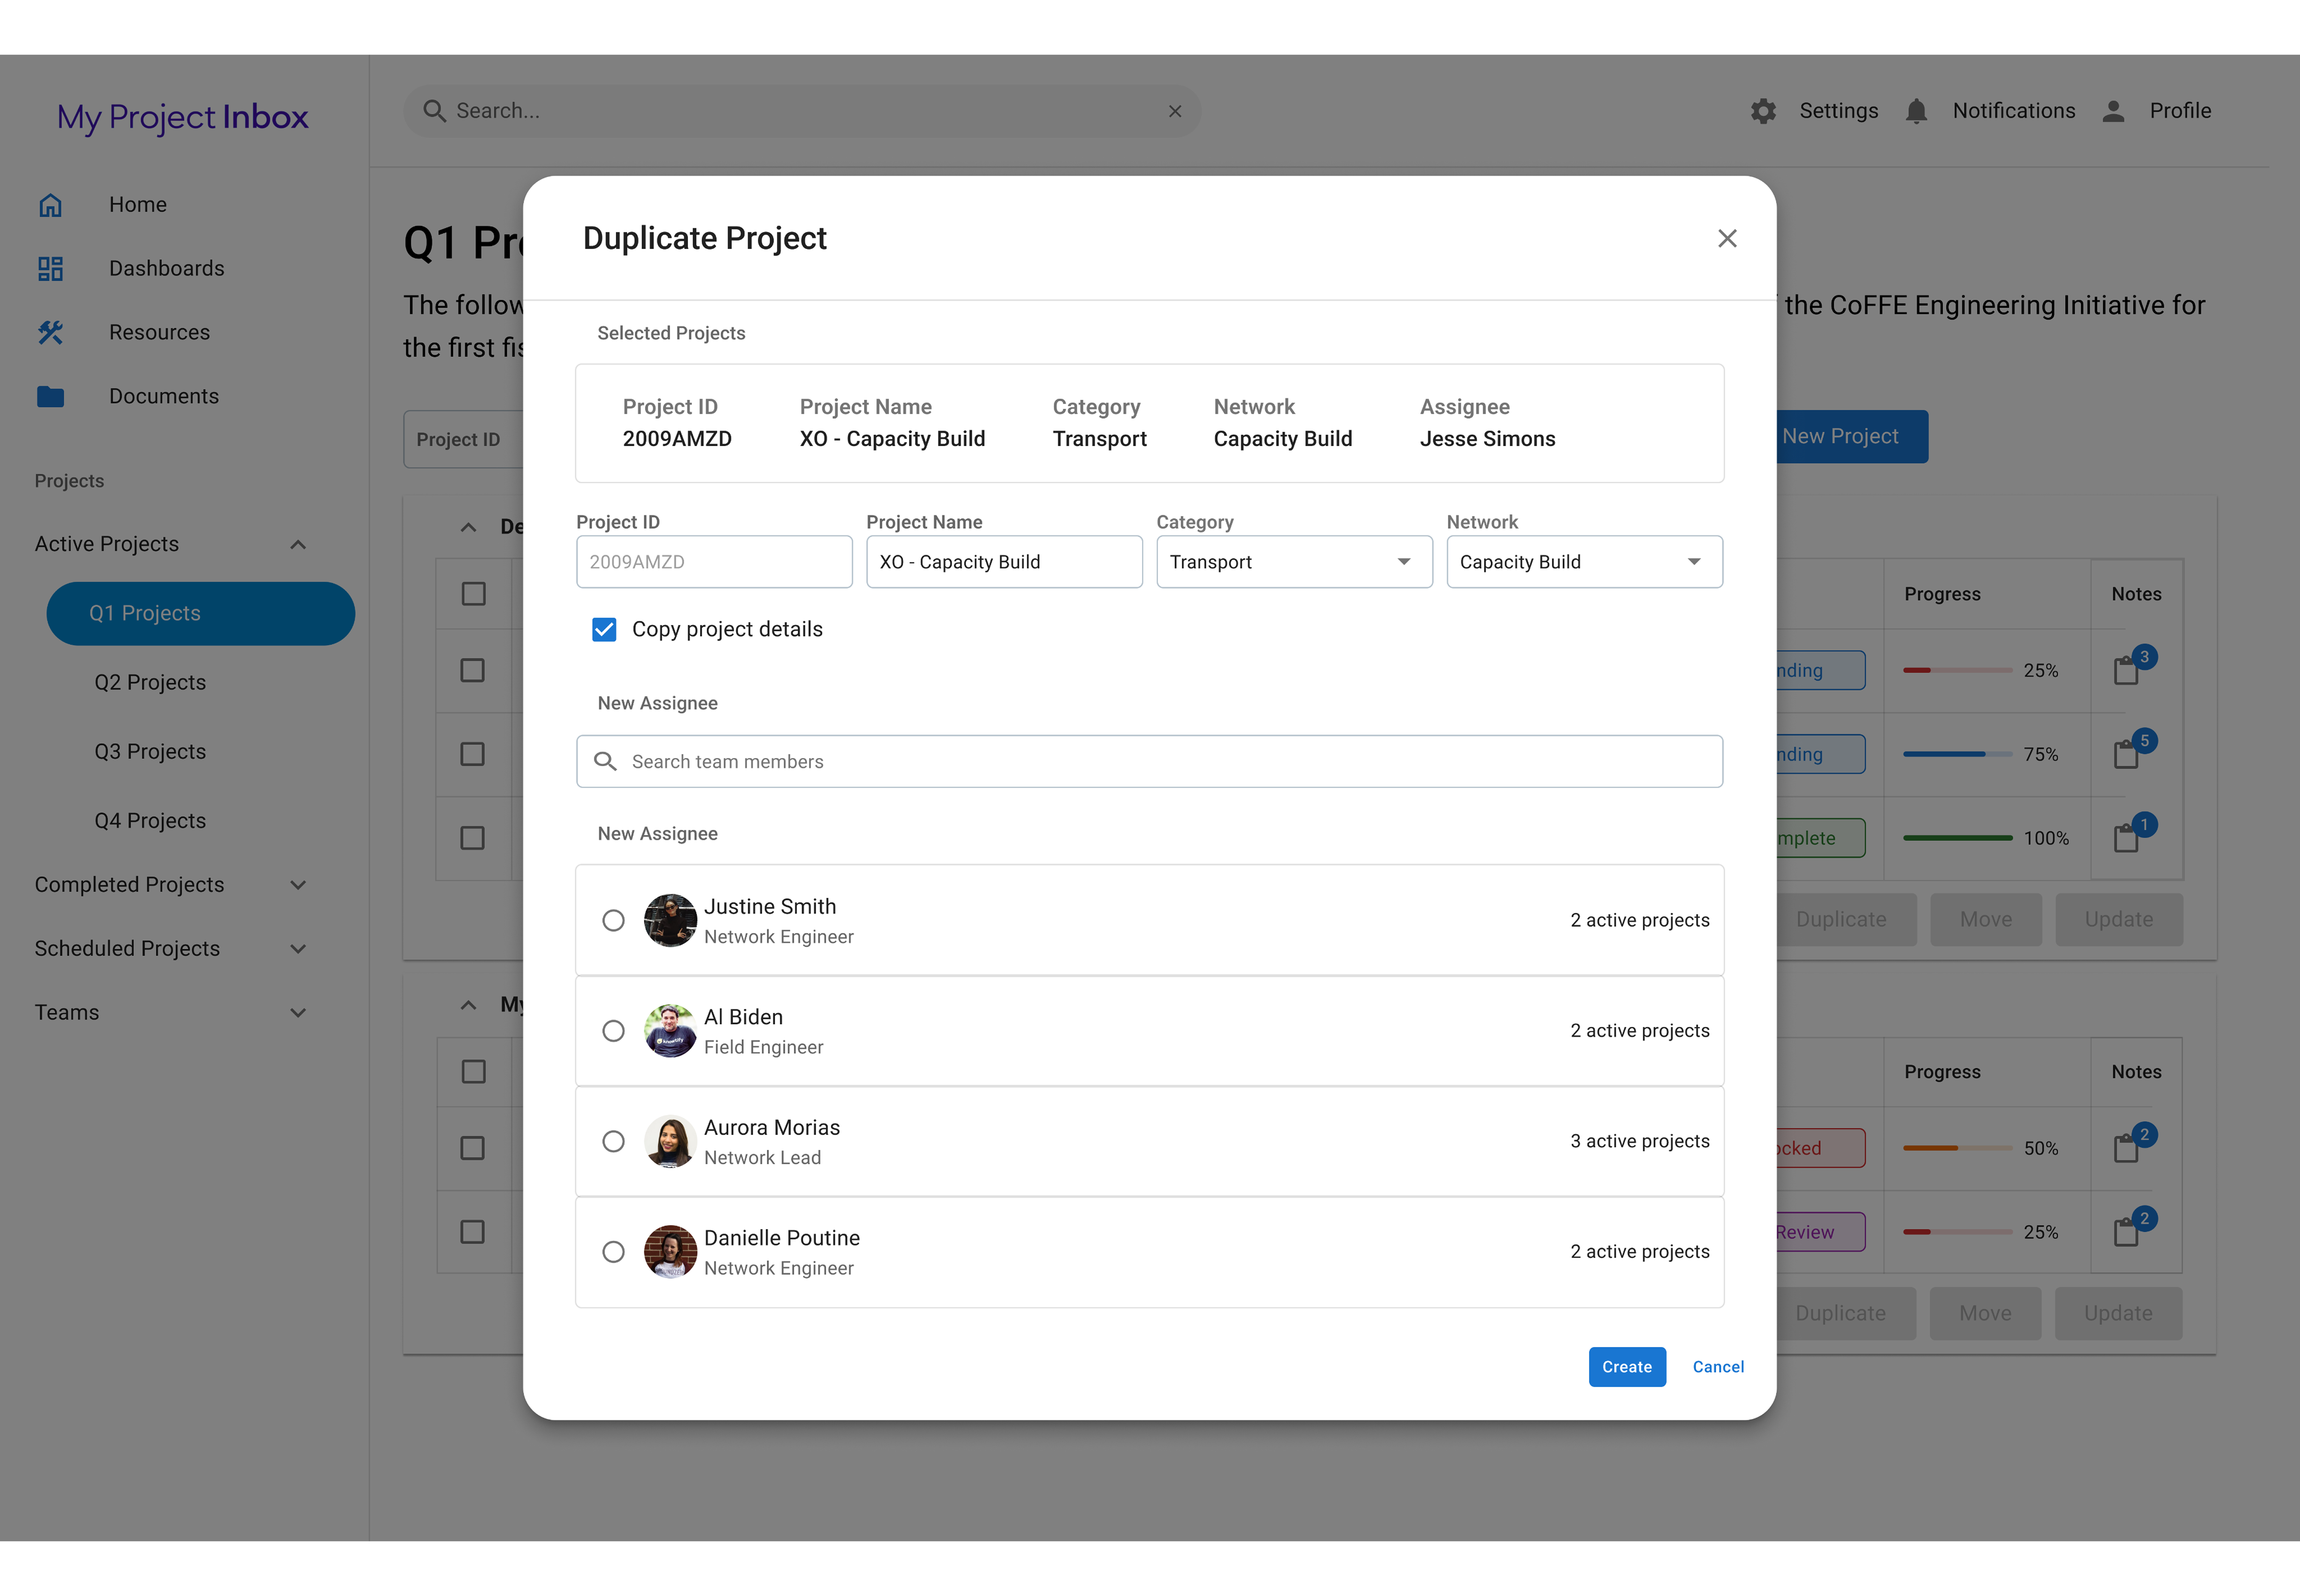The image size is (2300, 1596).
Task: Click the Documents folder icon
Action: [50, 397]
